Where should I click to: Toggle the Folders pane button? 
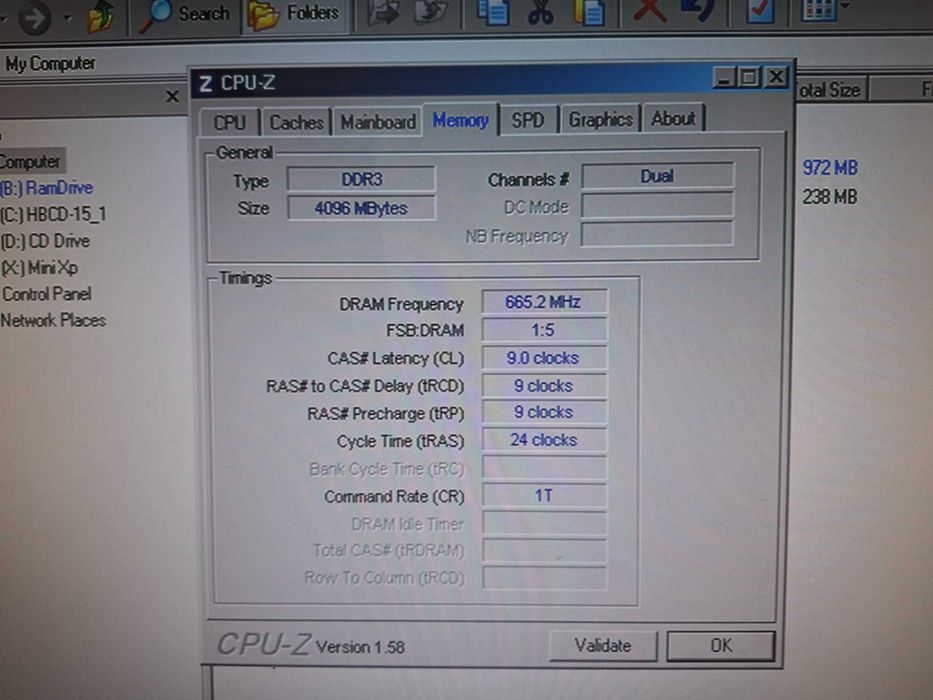(293, 15)
